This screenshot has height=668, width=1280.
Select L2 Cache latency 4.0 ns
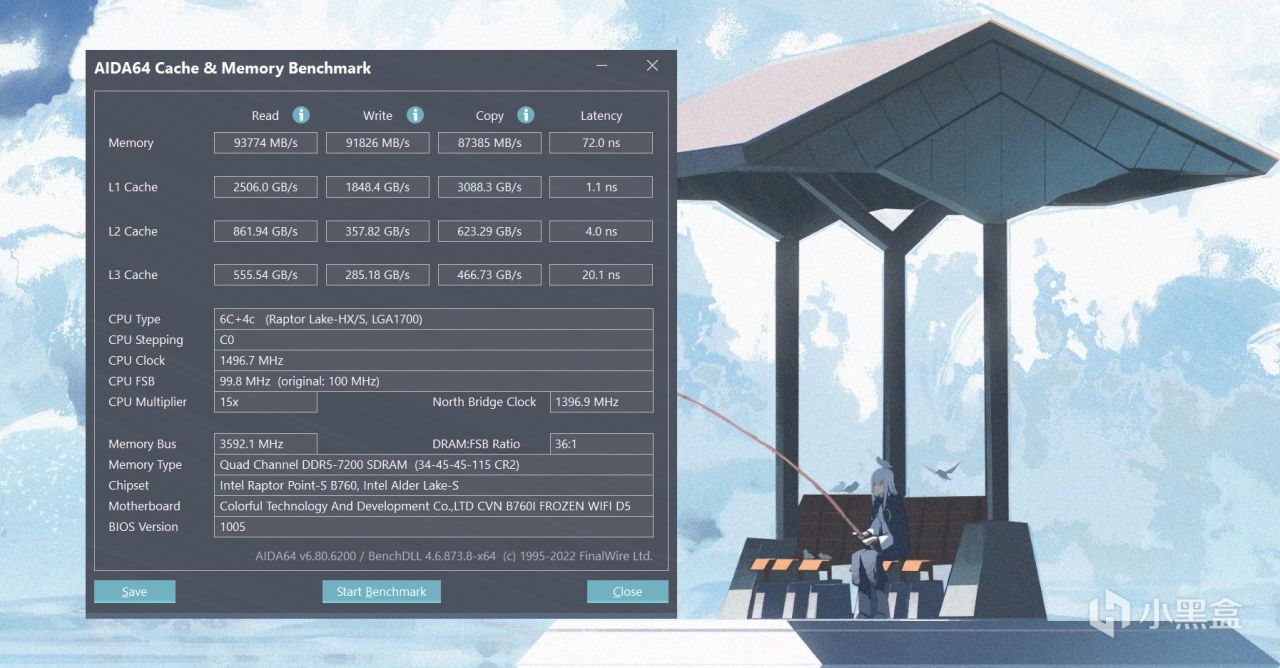[x=601, y=231]
